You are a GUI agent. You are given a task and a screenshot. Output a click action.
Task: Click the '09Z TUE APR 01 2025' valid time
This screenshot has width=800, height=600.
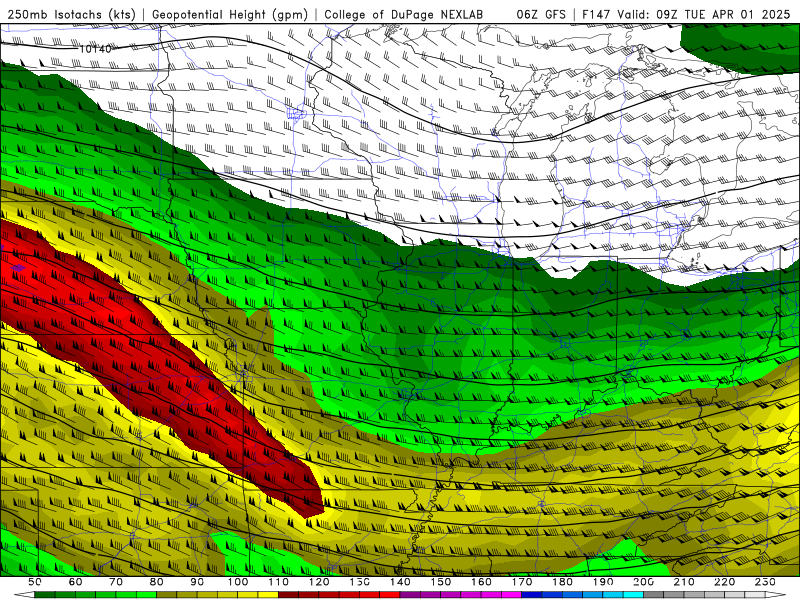[x=723, y=15]
